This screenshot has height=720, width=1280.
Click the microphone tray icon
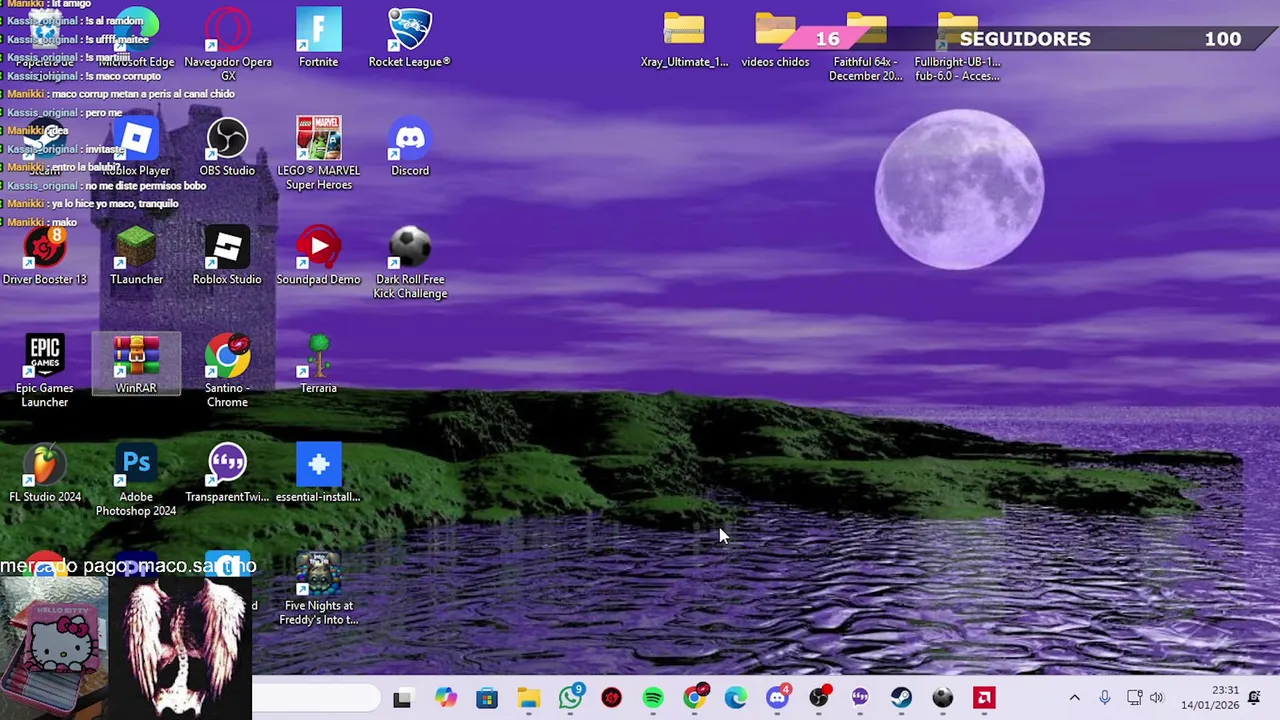(x=1104, y=698)
